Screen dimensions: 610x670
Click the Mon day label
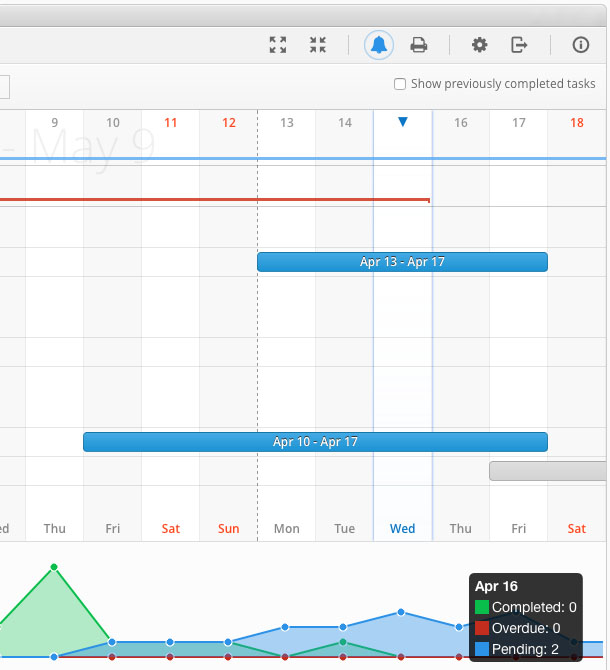click(287, 529)
